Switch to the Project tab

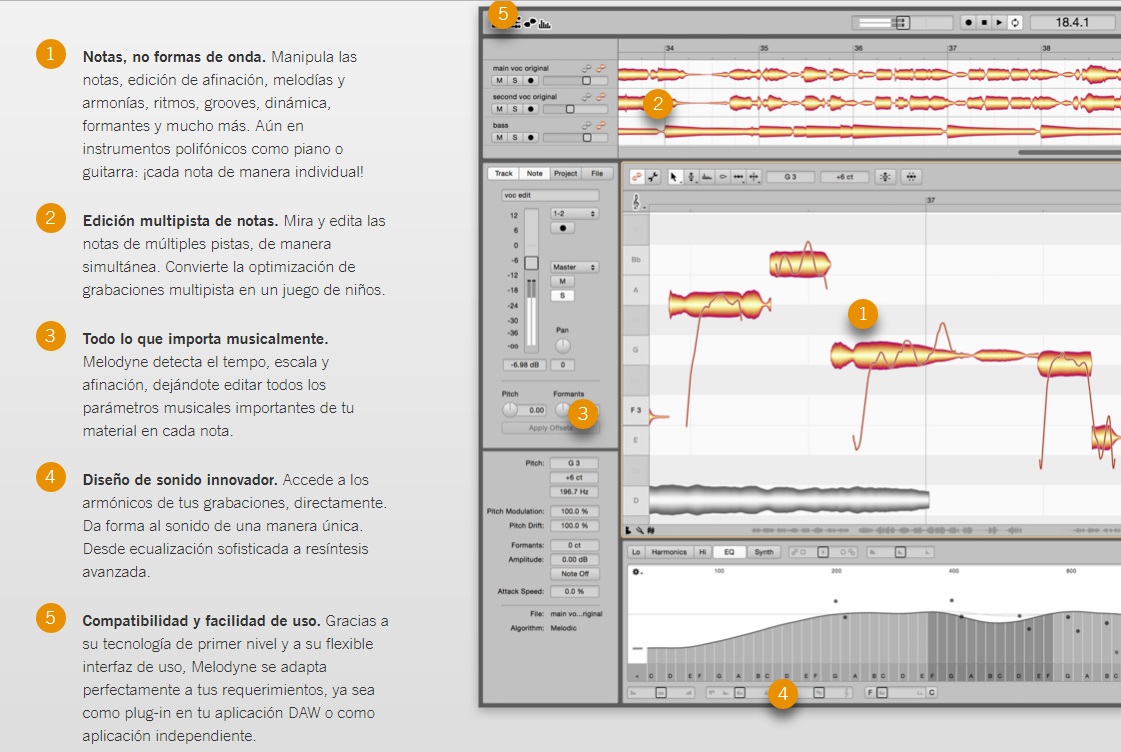point(565,174)
